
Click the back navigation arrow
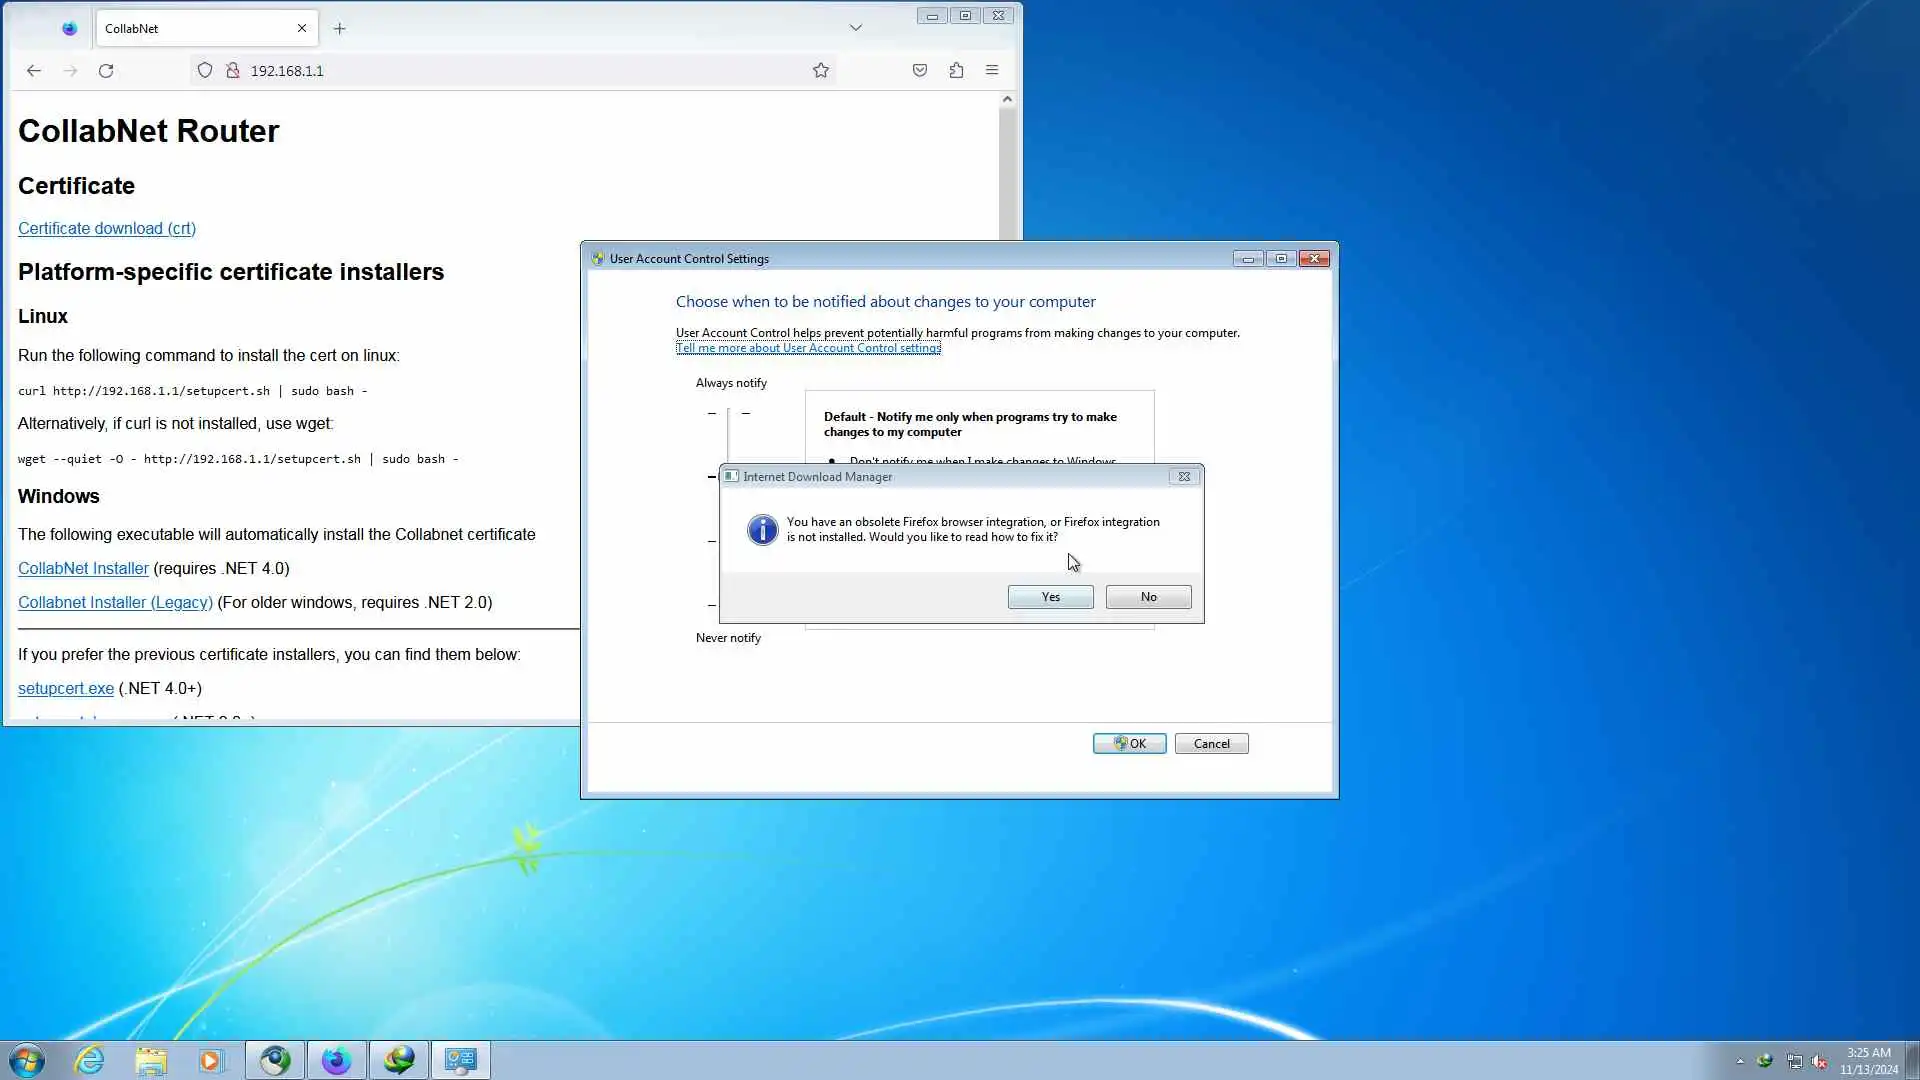tap(34, 70)
